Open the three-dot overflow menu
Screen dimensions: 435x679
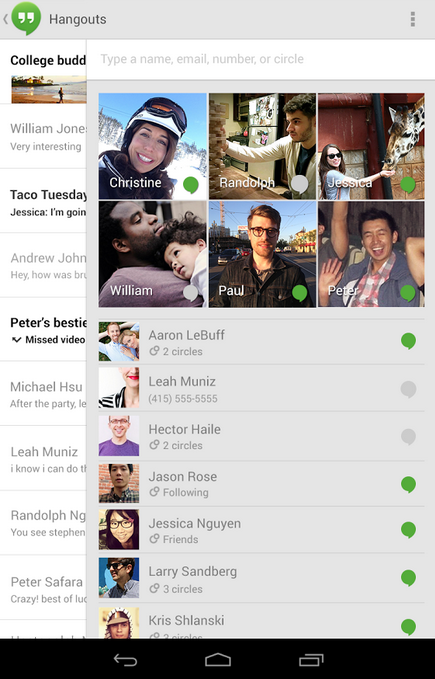click(412, 19)
